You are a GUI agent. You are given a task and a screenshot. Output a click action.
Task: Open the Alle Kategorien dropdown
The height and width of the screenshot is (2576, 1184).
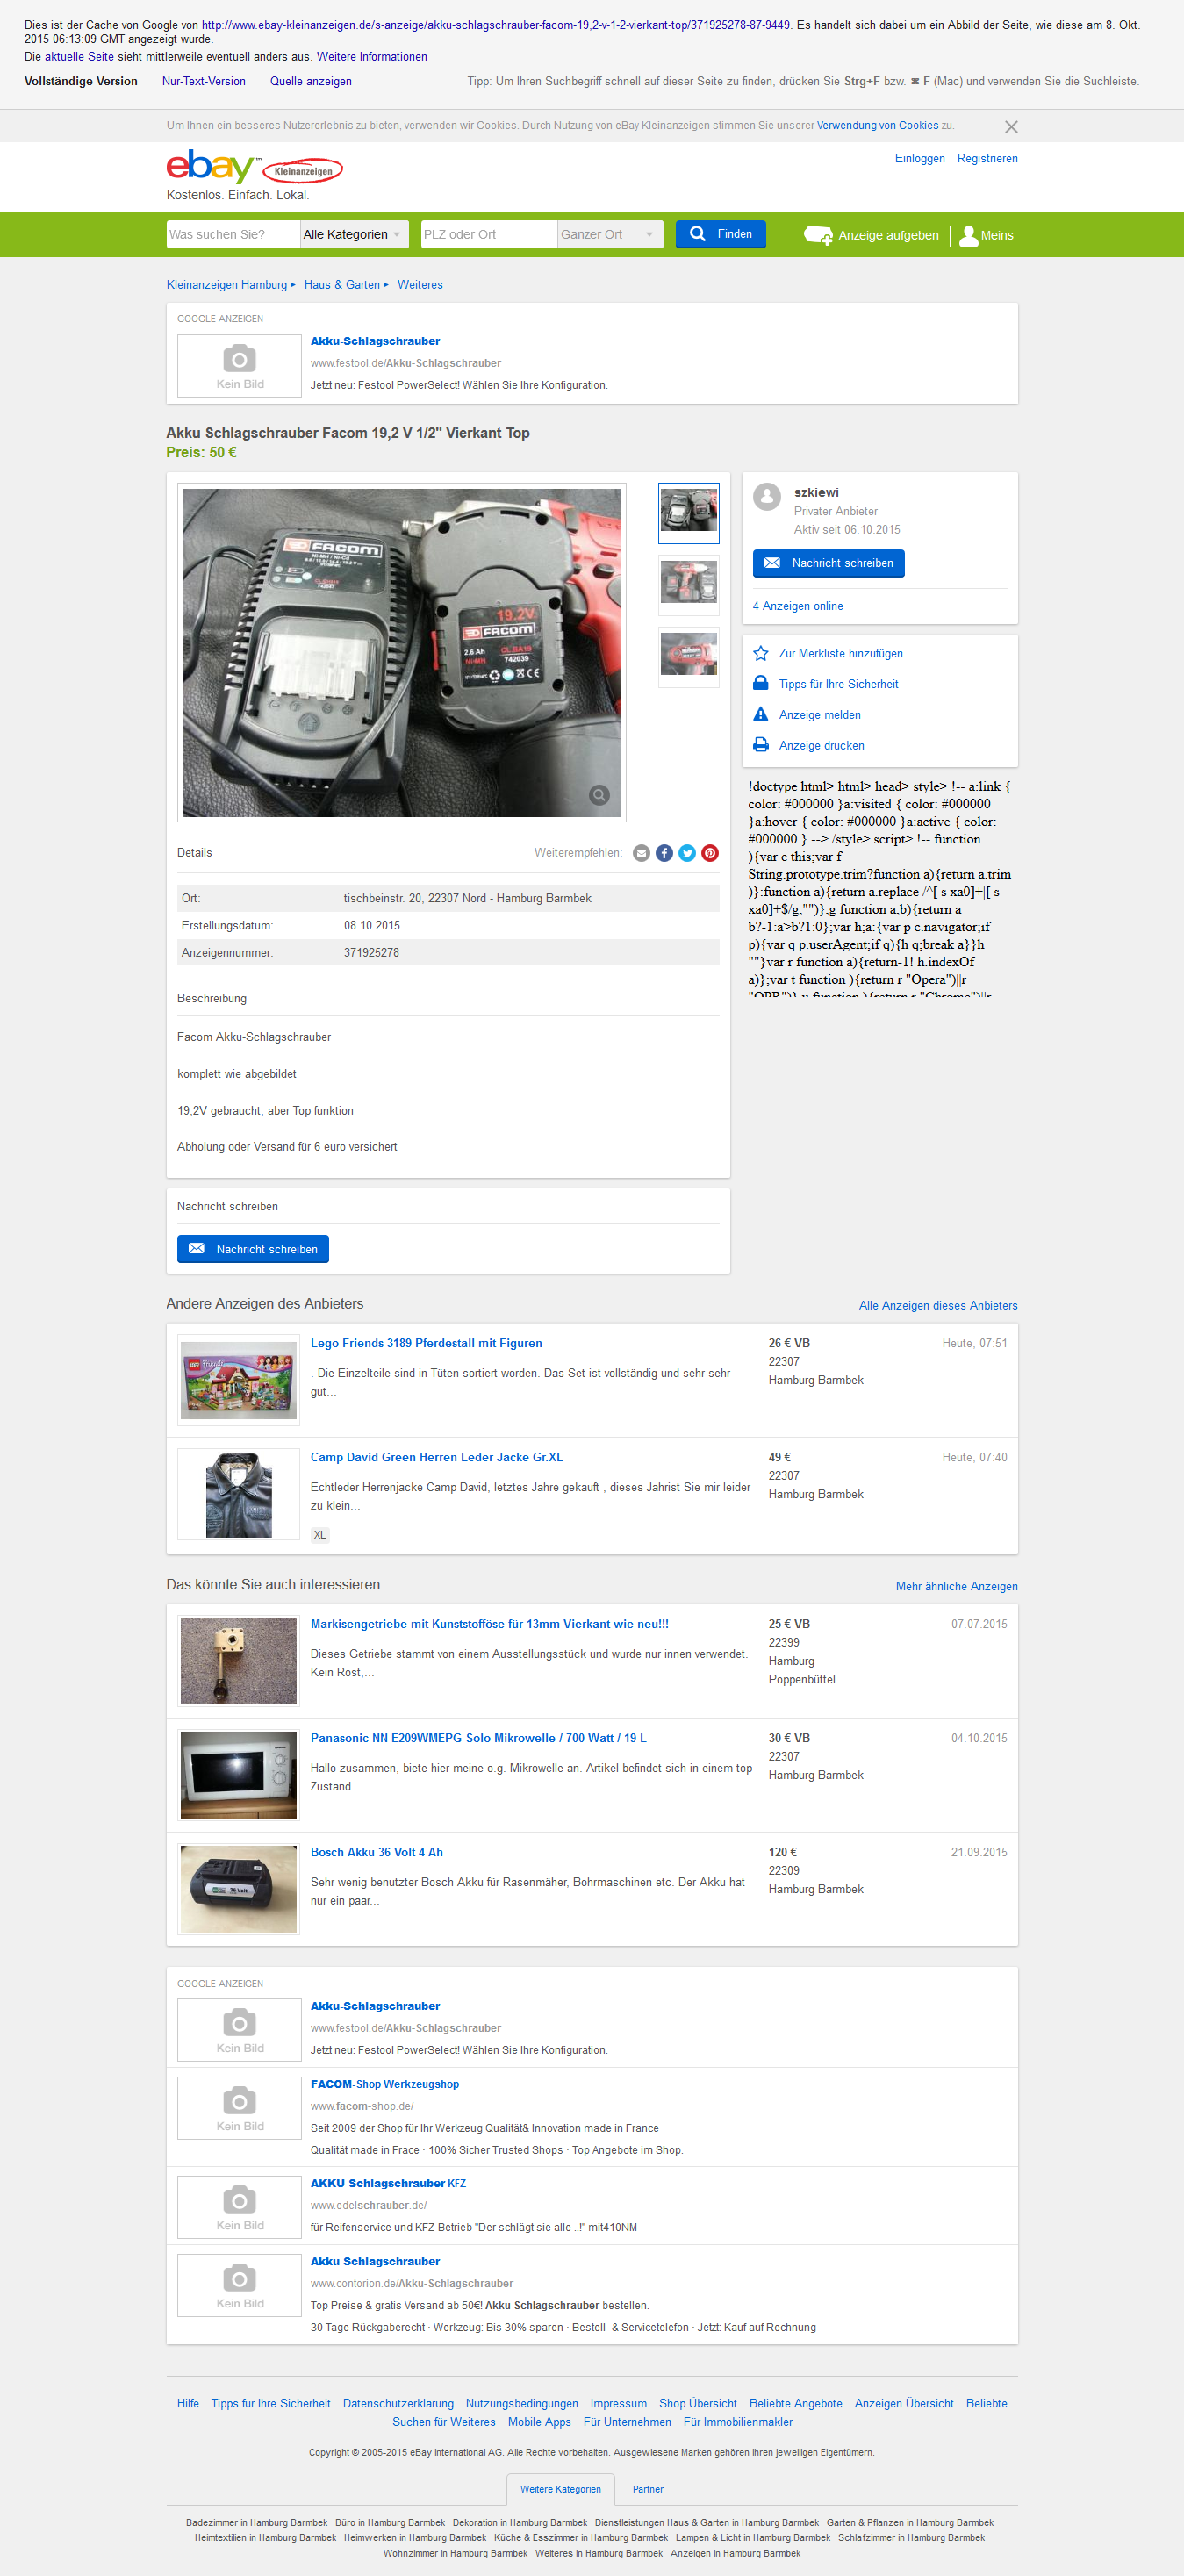pyautogui.click(x=355, y=234)
